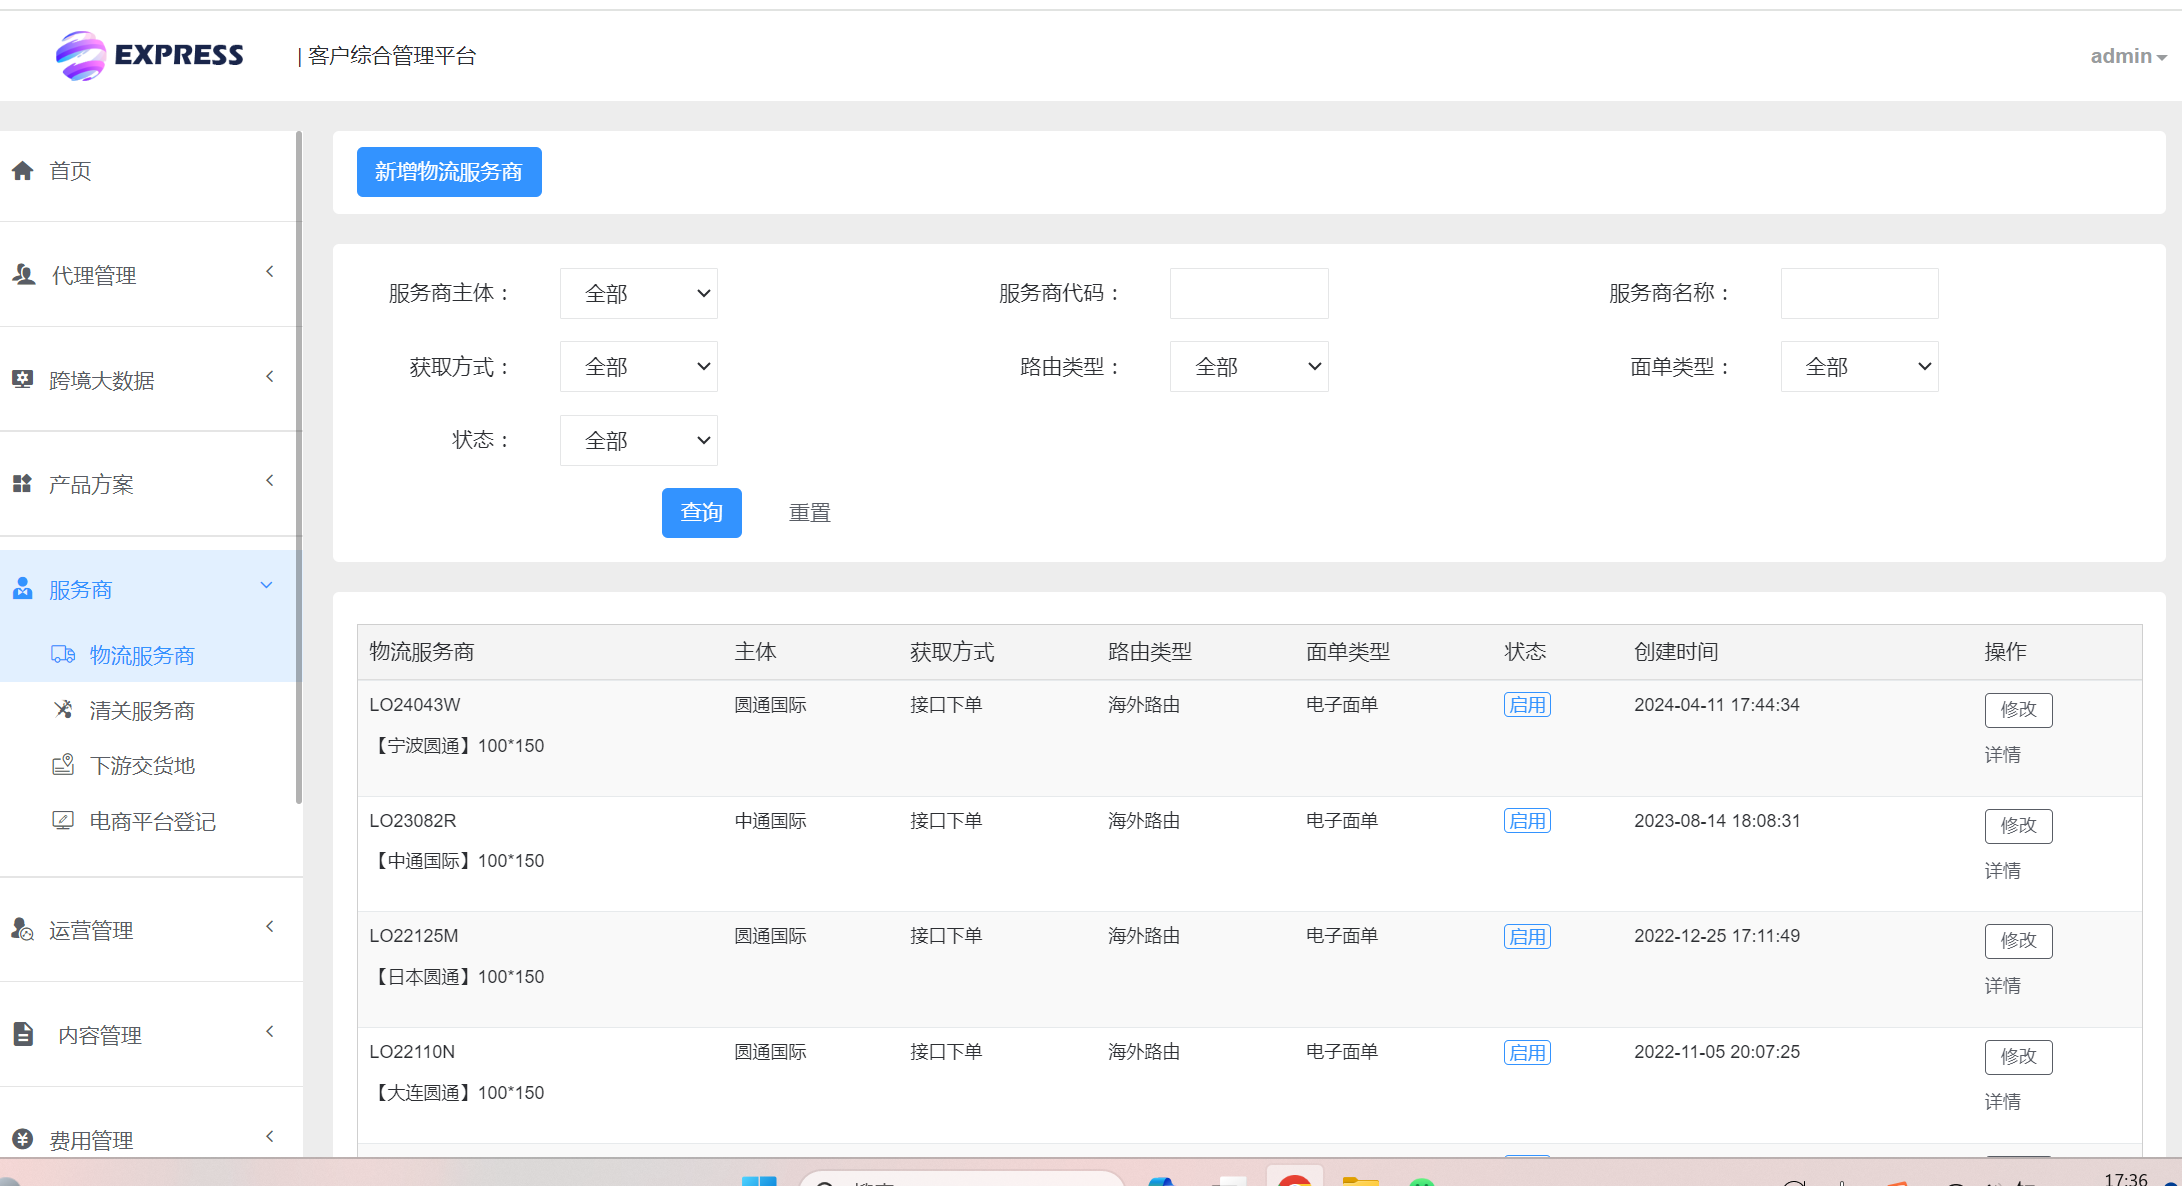Click the 客户综合管理平台 title text
2182x1186 pixels.
(392, 56)
